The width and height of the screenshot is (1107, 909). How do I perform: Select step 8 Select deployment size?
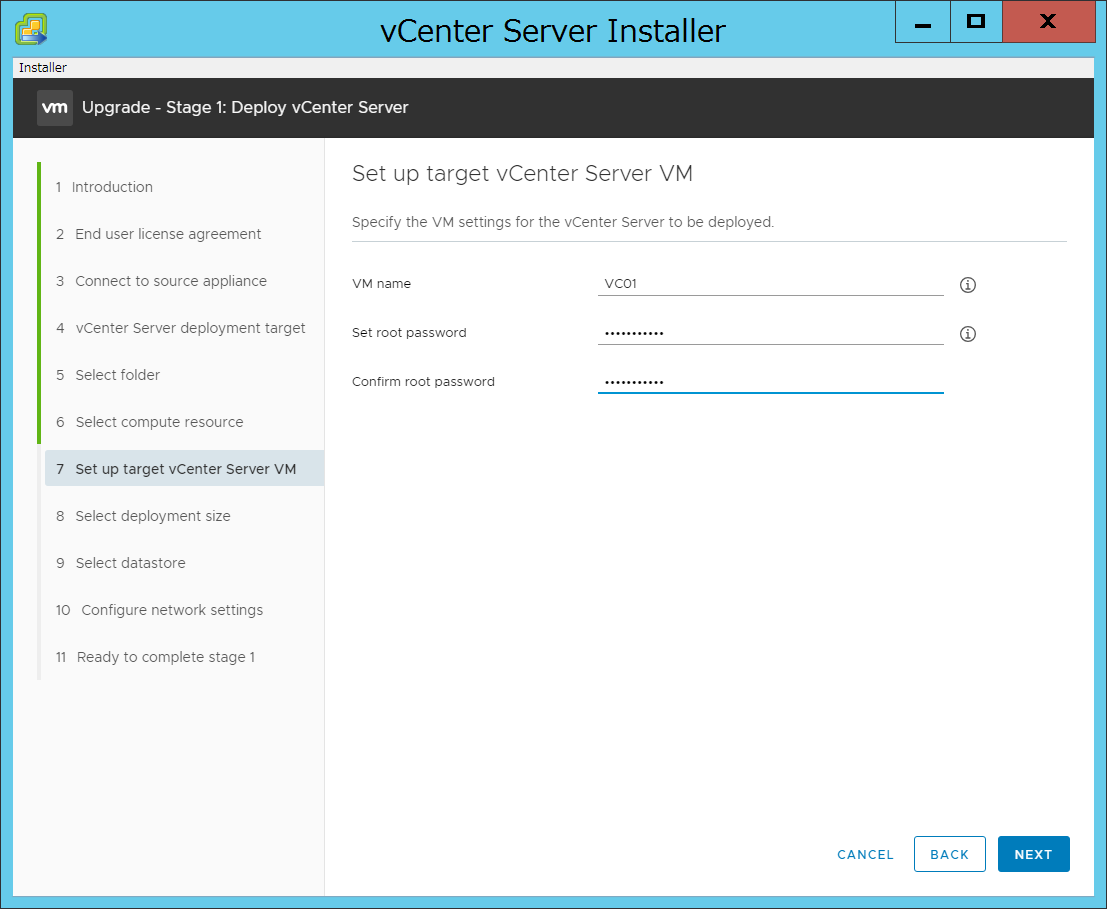coord(143,516)
